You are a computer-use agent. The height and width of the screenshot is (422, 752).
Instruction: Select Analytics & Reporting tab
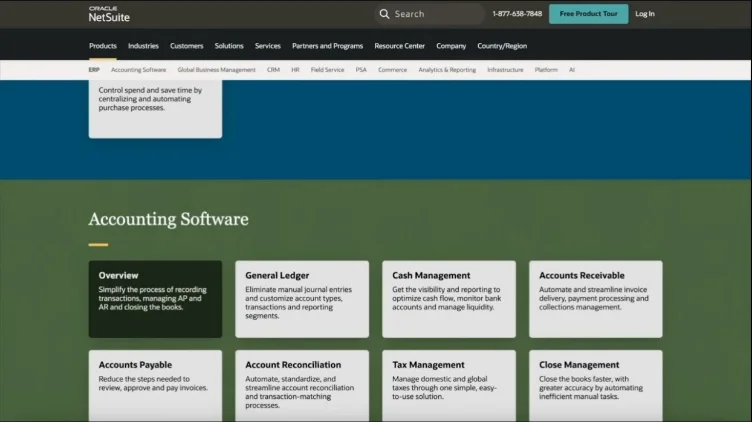(x=447, y=70)
